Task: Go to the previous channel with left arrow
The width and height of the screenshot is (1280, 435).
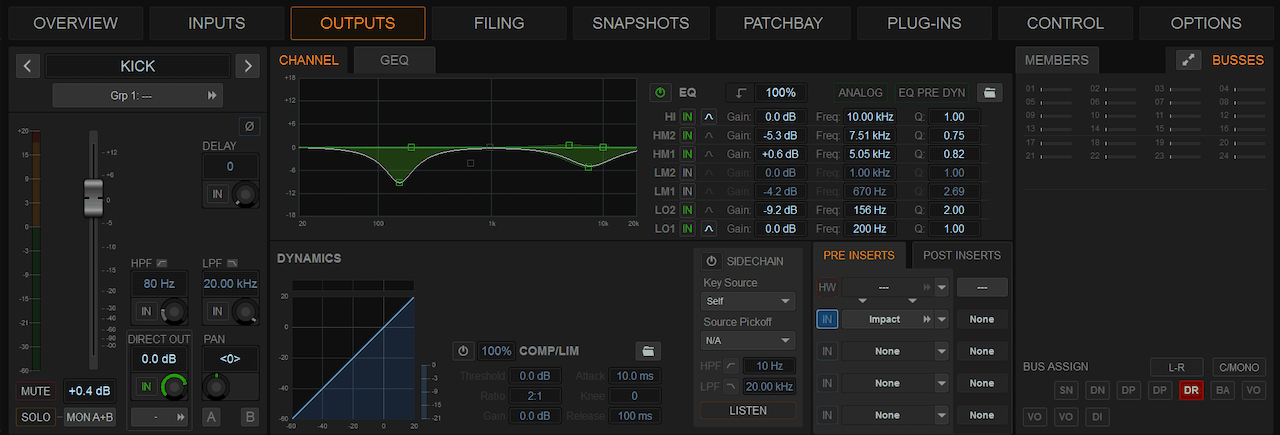Action: [x=28, y=67]
